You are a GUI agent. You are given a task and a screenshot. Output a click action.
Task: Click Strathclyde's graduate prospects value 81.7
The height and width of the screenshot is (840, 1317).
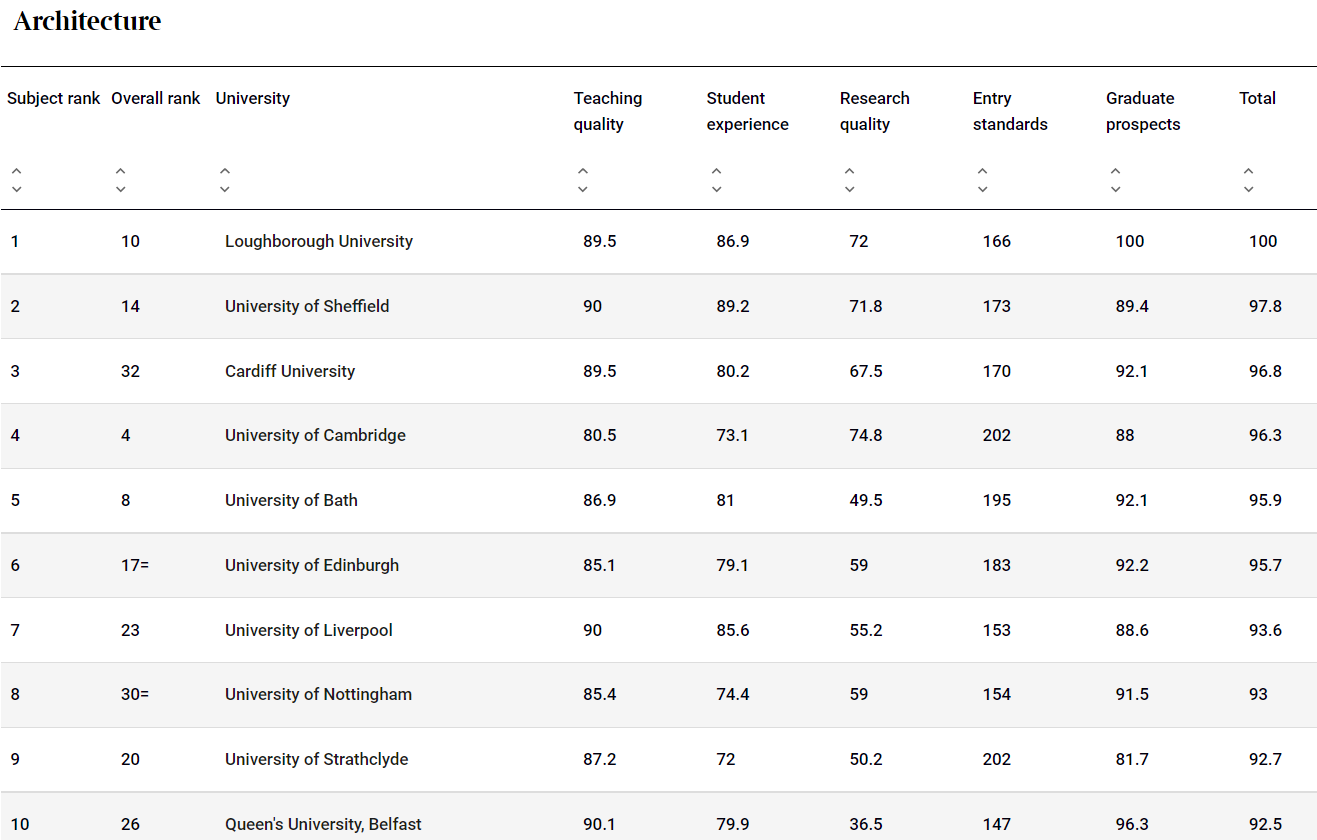(1132, 759)
